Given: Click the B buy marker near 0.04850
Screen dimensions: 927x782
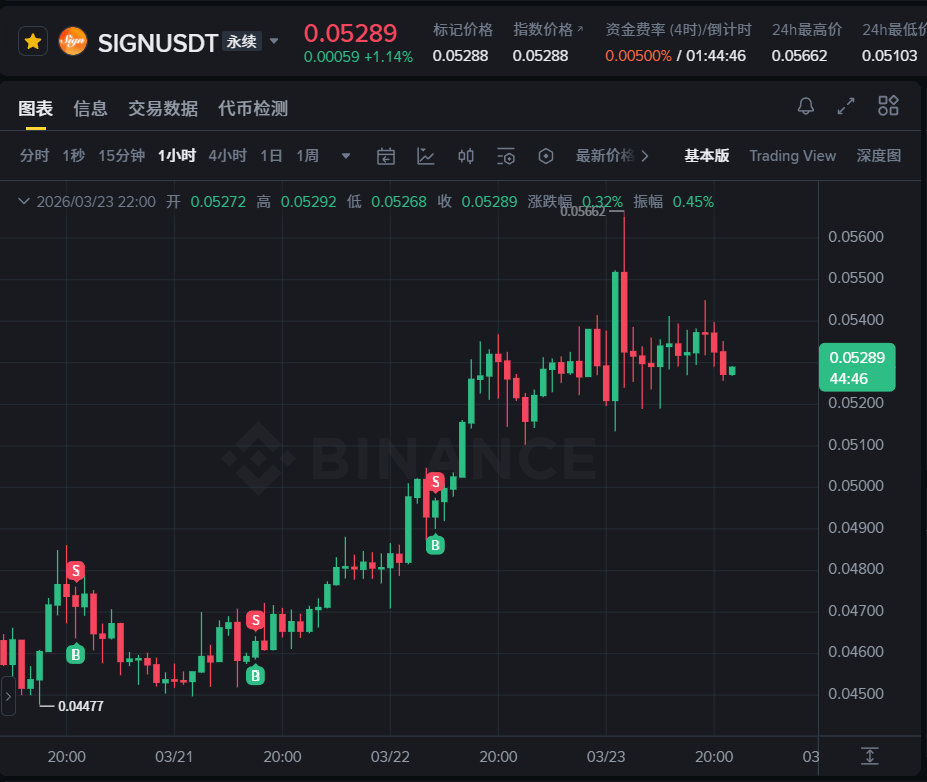Looking at the screenshot, I should point(435,544).
